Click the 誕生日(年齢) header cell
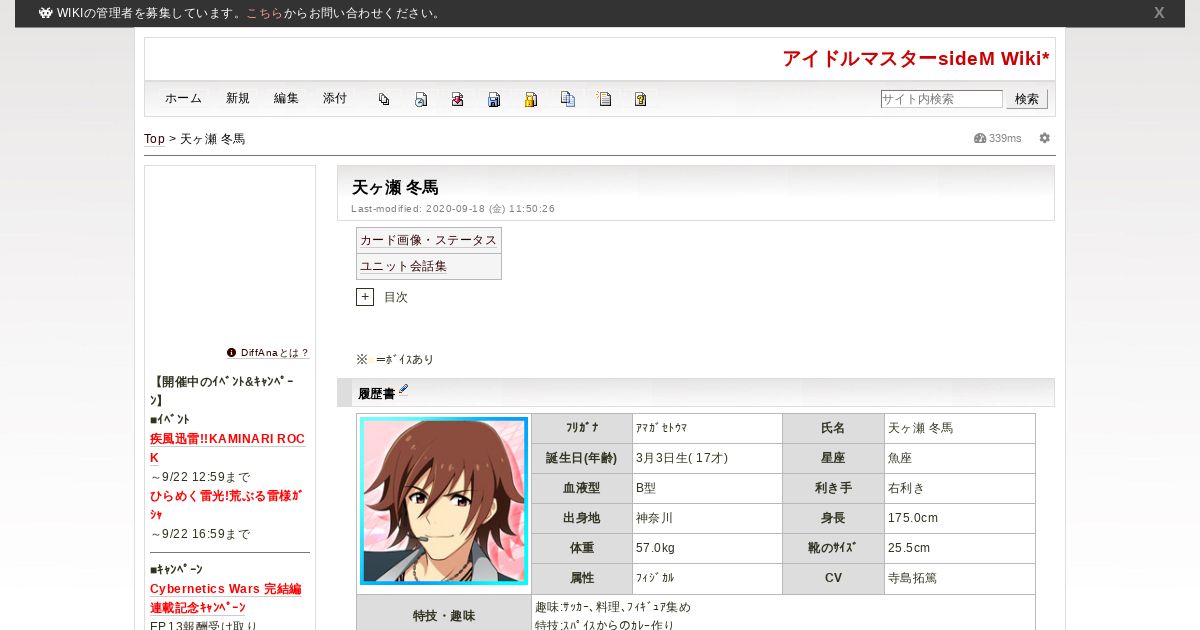The width and height of the screenshot is (1200, 630). [582, 458]
